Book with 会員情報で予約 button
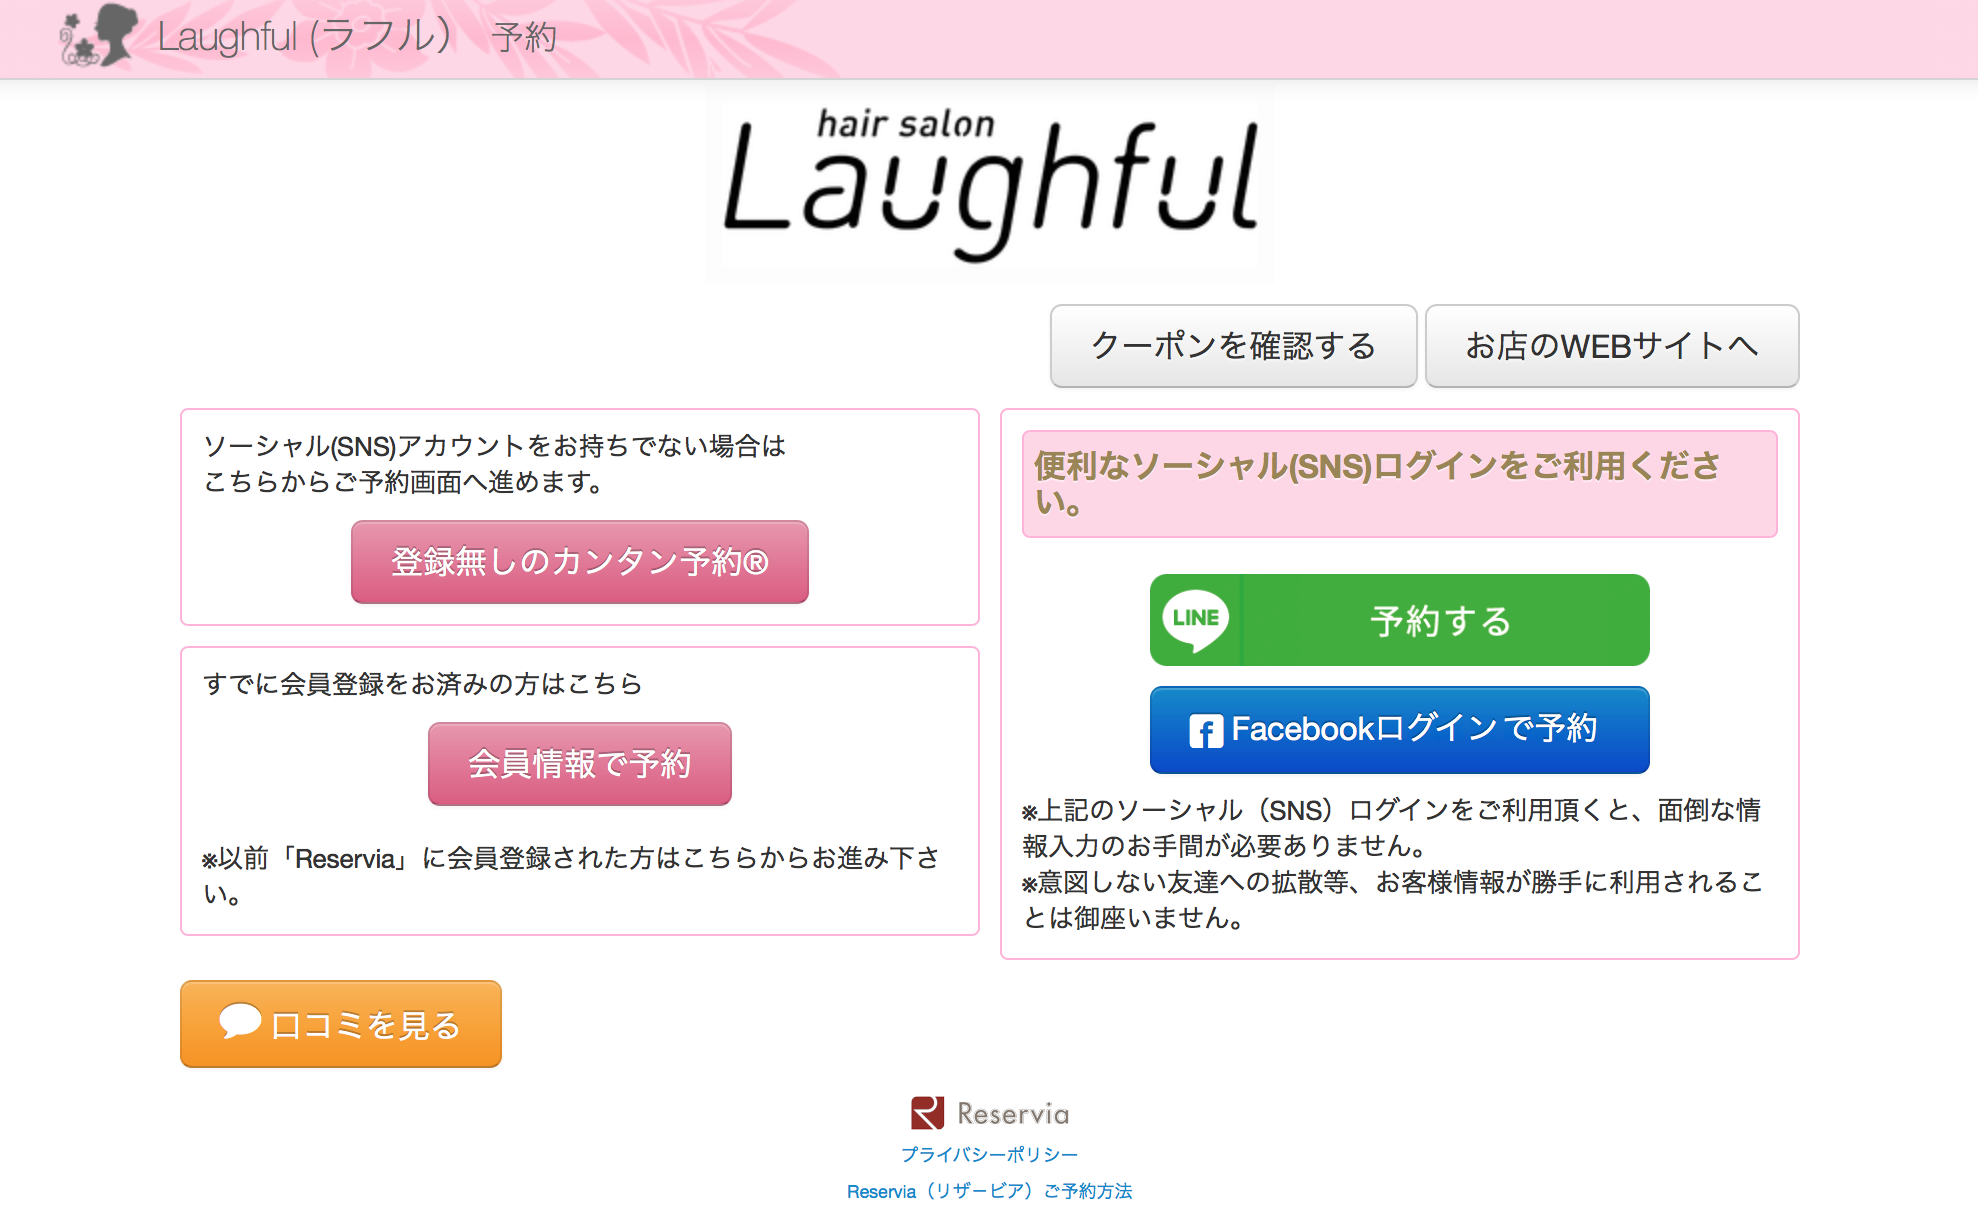1978x1222 pixels. tap(579, 764)
